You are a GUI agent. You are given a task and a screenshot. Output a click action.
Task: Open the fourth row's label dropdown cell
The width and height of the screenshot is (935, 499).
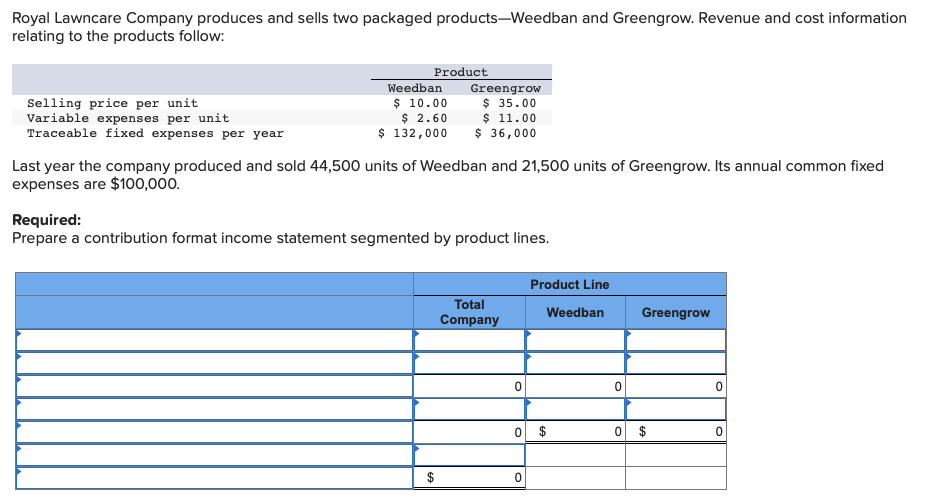[x=215, y=409]
